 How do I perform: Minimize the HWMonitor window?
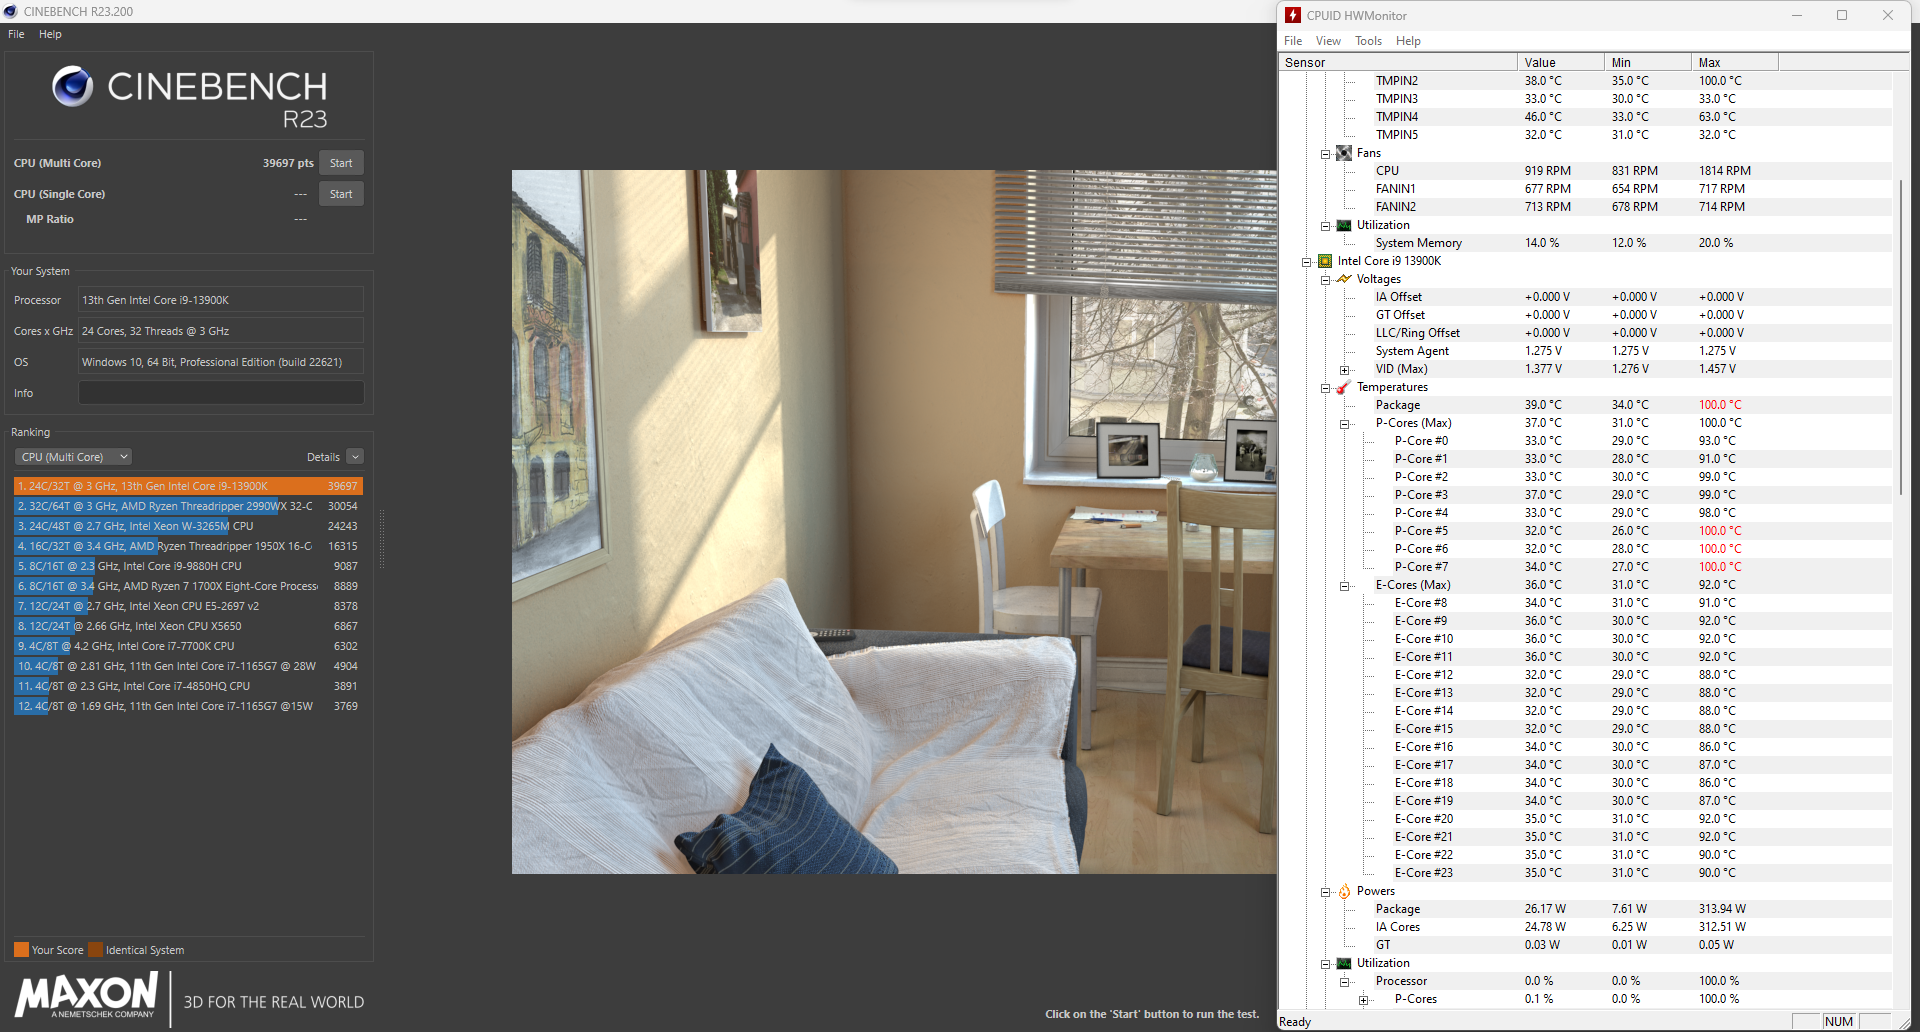(1796, 15)
